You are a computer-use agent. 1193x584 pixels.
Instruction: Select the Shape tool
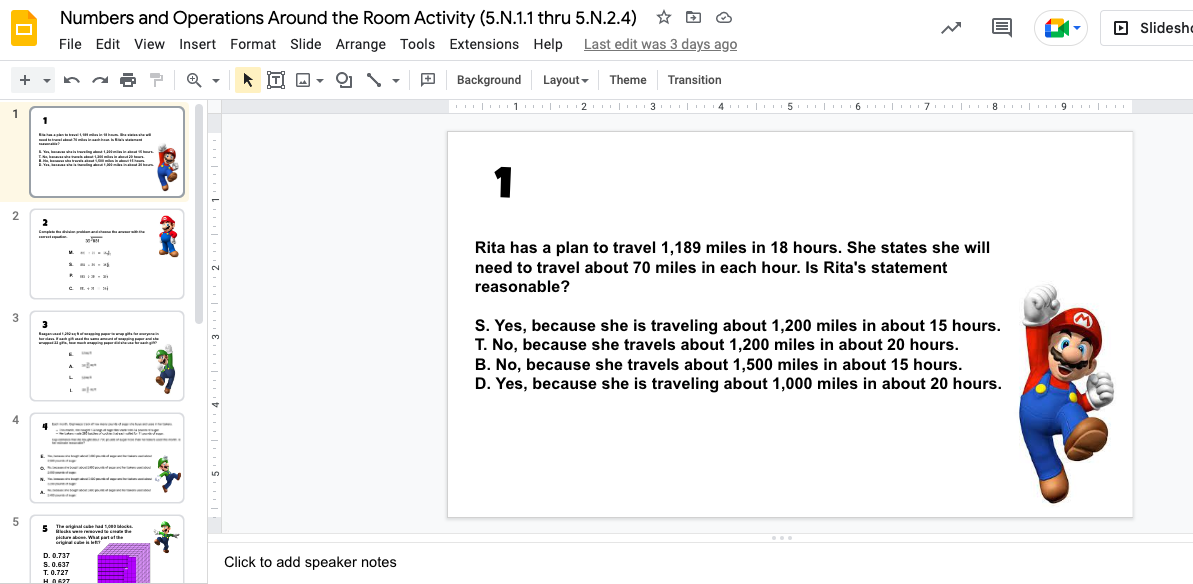point(343,80)
